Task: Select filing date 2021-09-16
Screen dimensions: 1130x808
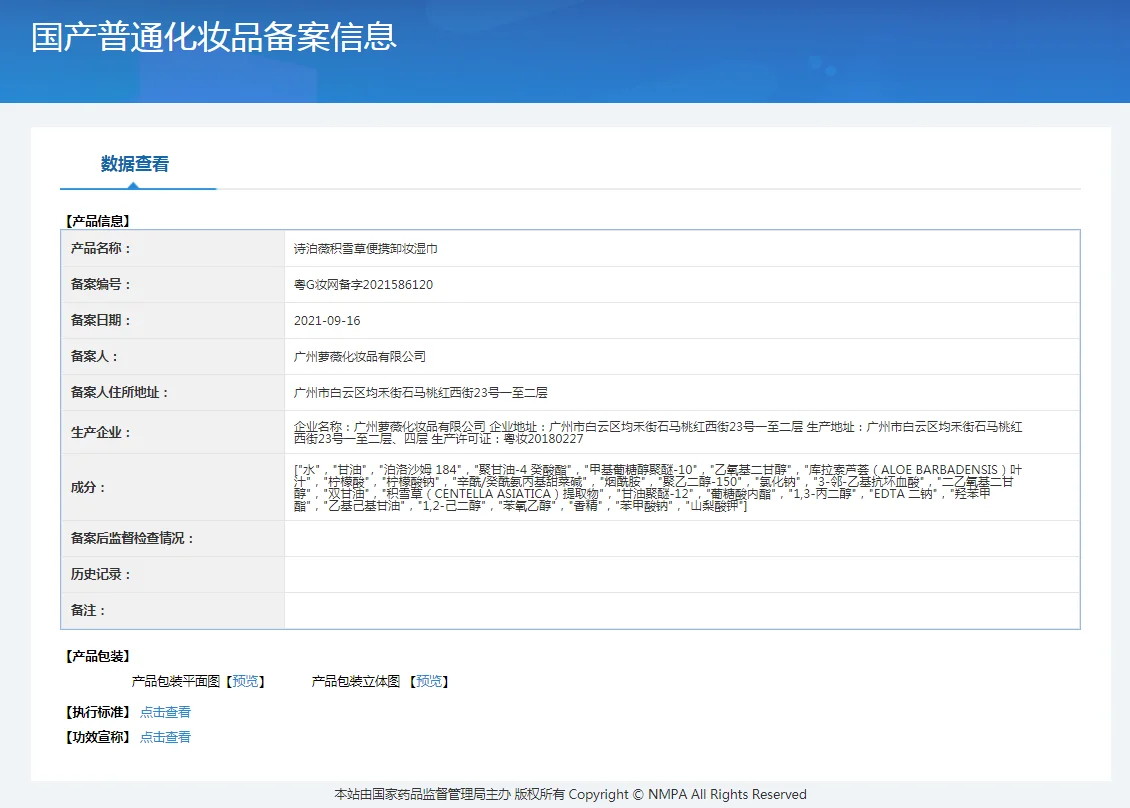Action: click(x=327, y=321)
